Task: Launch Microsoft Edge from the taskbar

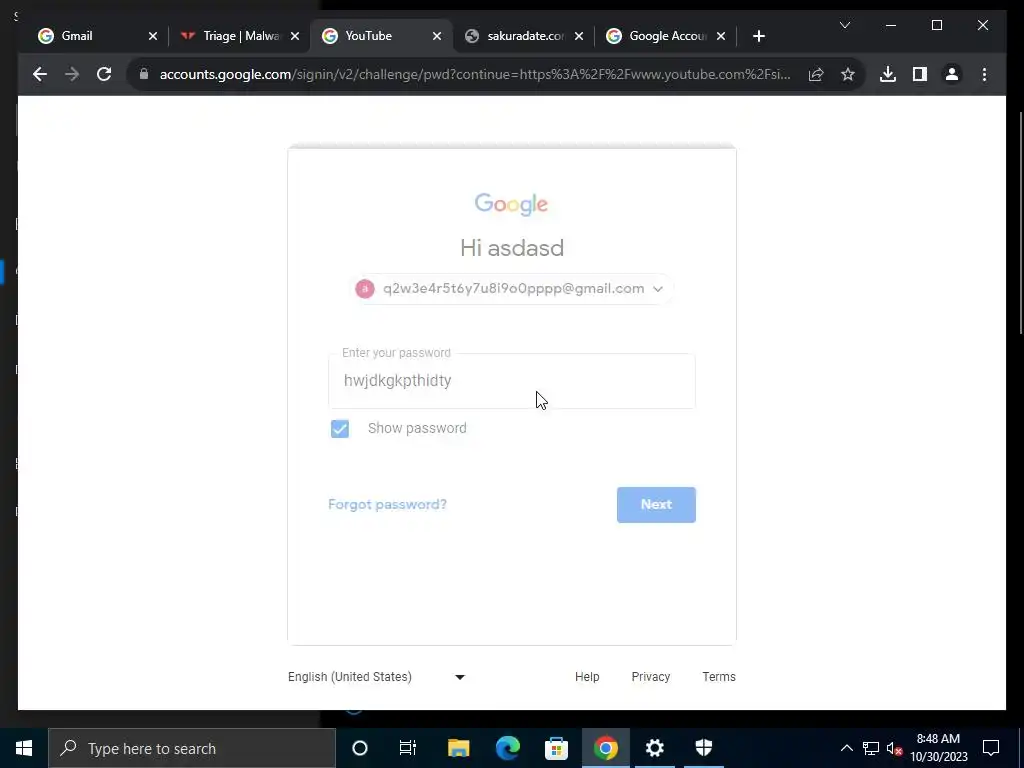Action: pyautogui.click(x=507, y=748)
